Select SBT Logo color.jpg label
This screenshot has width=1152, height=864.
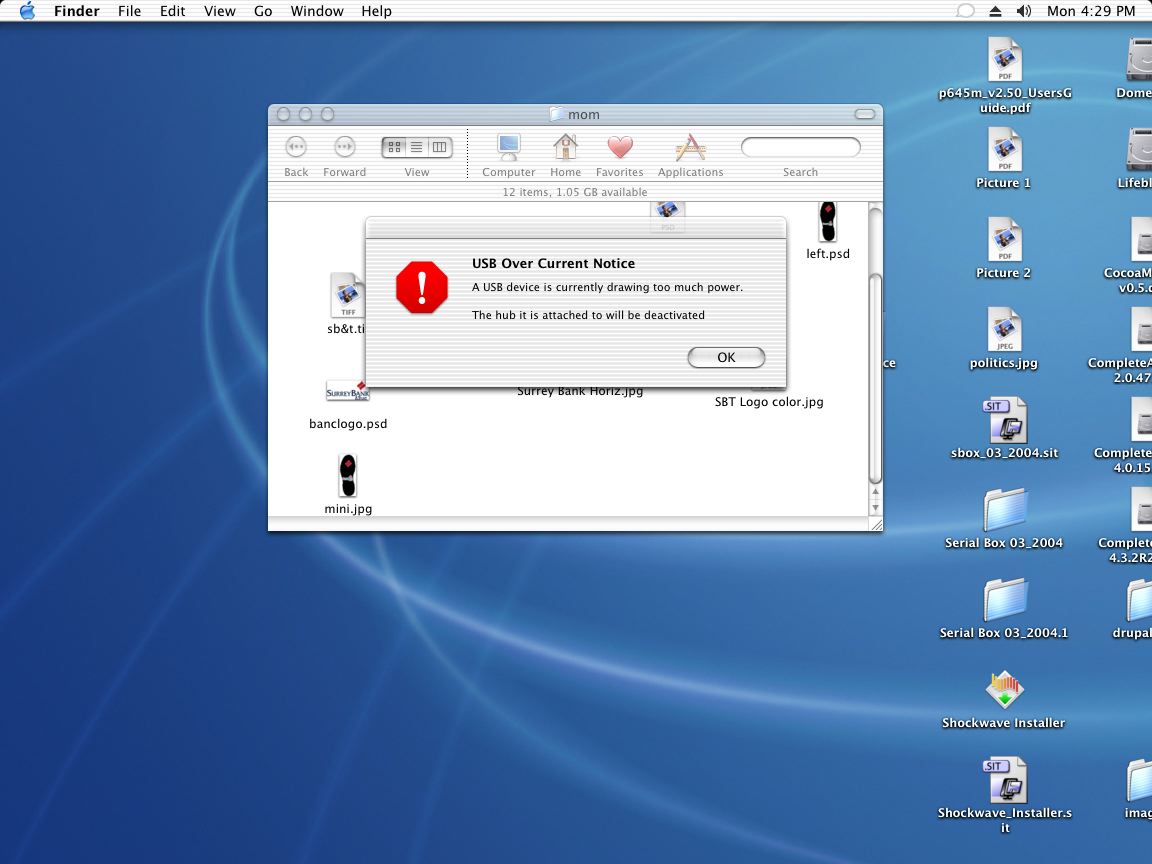(769, 402)
